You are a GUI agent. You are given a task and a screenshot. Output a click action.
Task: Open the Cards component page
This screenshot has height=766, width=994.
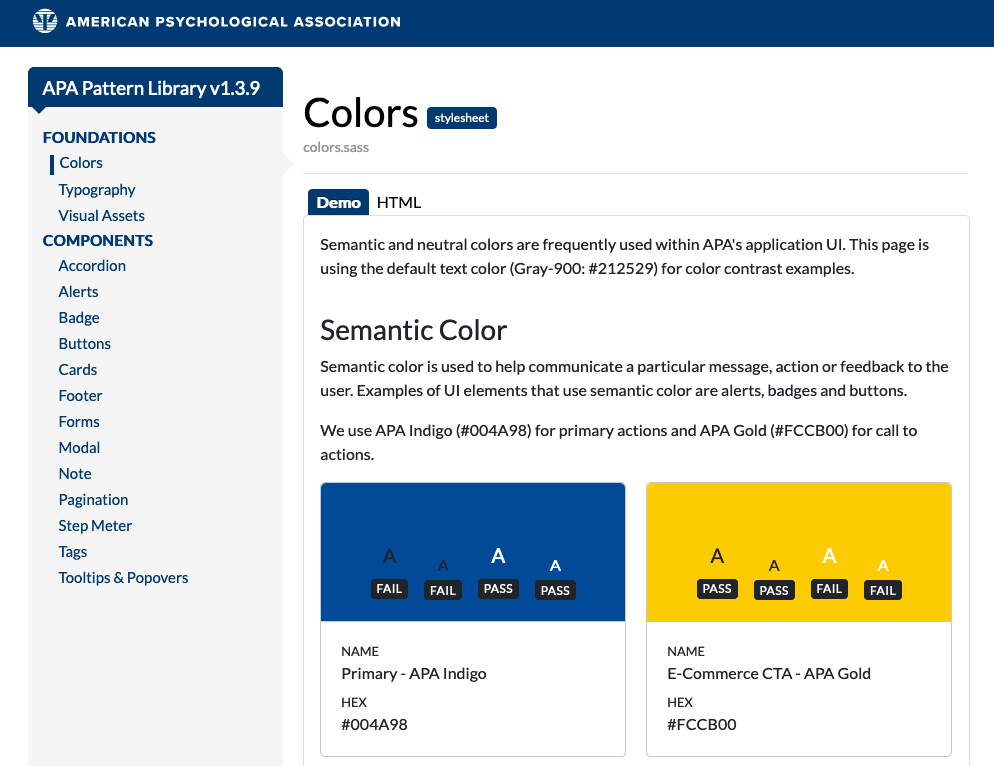click(x=78, y=370)
